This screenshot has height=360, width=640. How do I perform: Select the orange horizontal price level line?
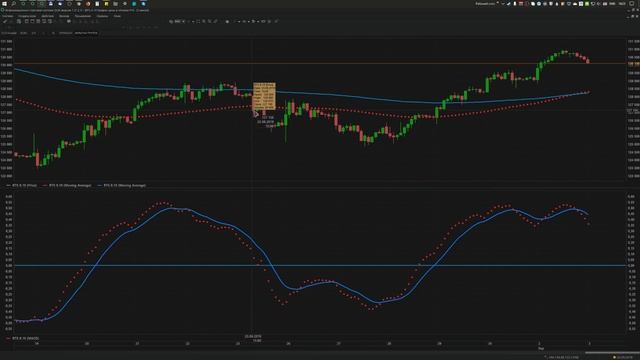point(320,63)
